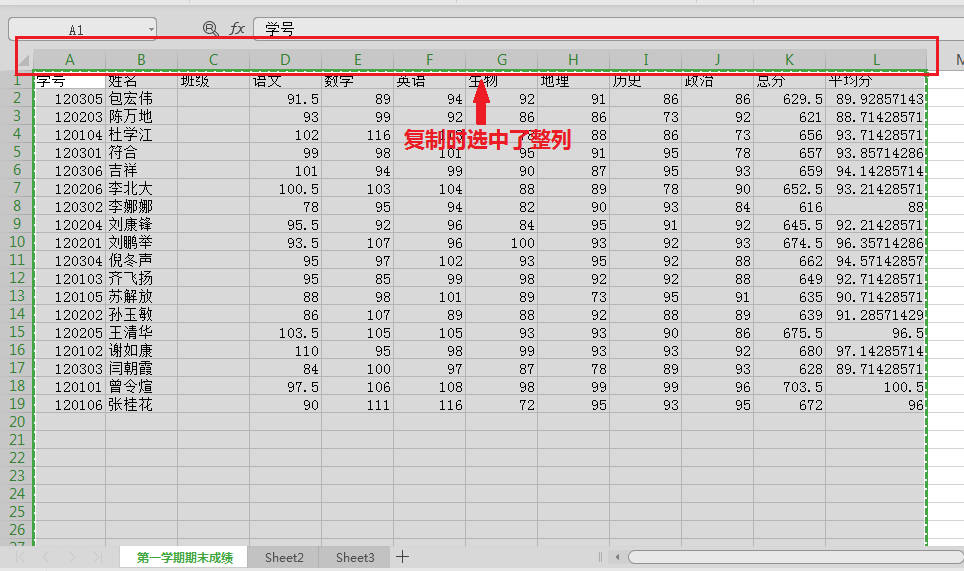
Task: Switch to the Sheet3 tab
Action: [355, 557]
